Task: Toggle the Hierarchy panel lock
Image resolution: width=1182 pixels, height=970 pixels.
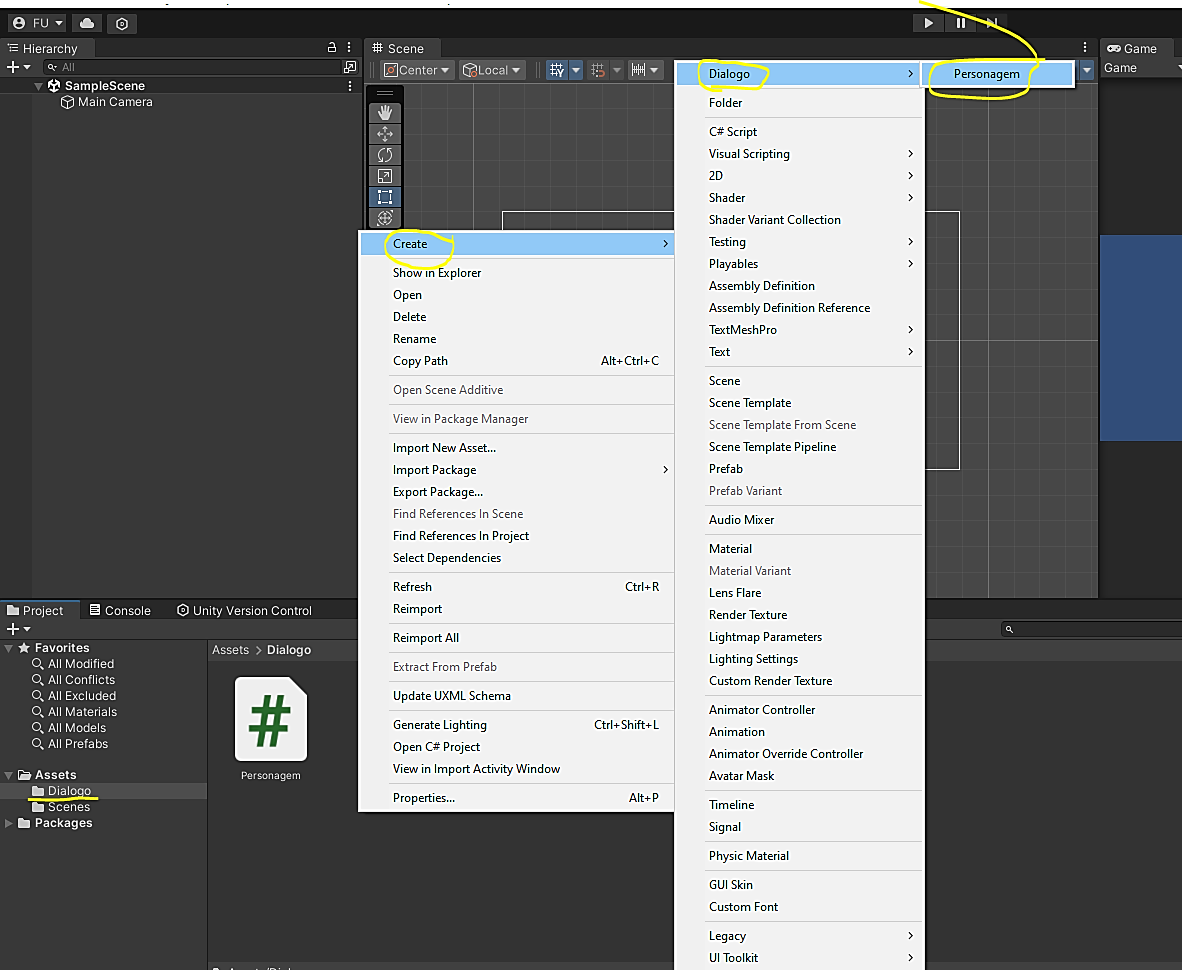Action: click(332, 47)
